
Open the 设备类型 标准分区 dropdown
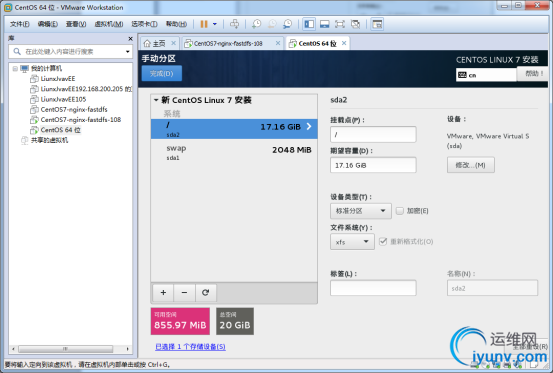[361, 211]
